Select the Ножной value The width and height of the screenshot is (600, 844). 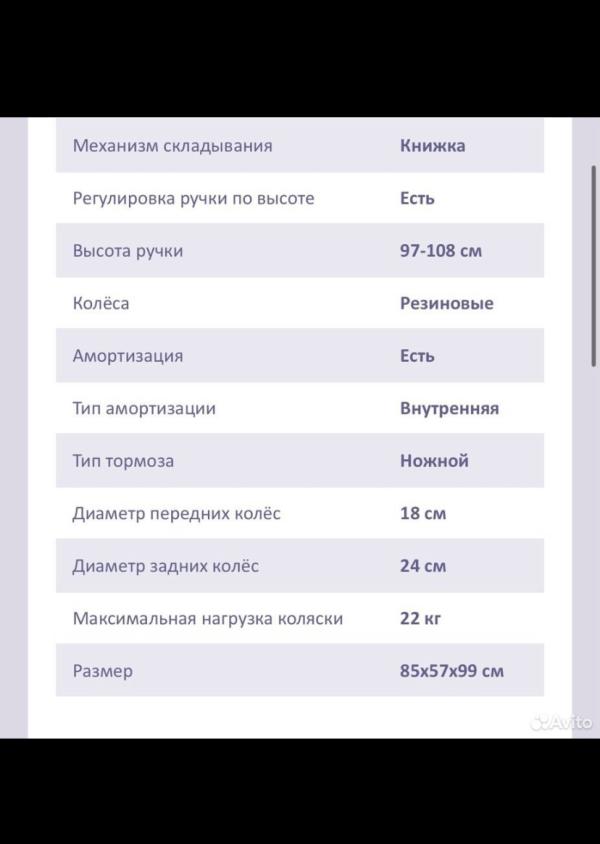coord(434,461)
